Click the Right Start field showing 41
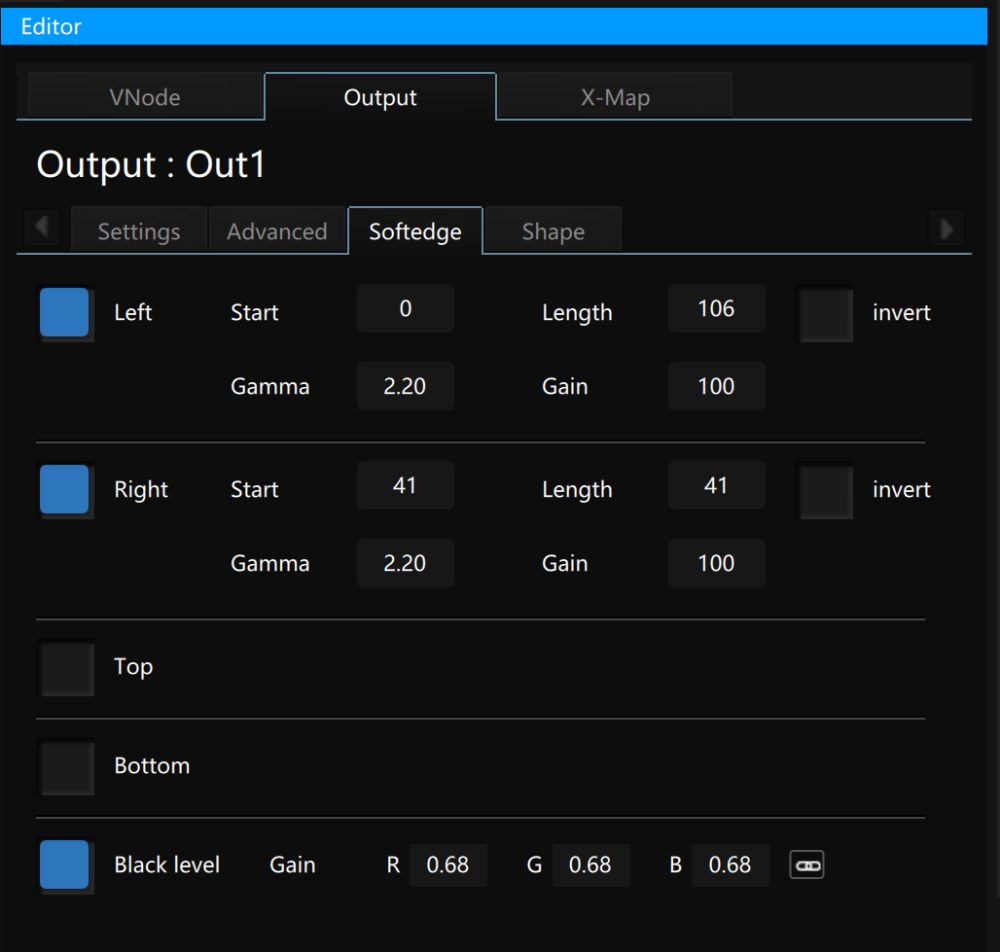Image resolution: width=1000 pixels, height=952 pixels. click(406, 485)
